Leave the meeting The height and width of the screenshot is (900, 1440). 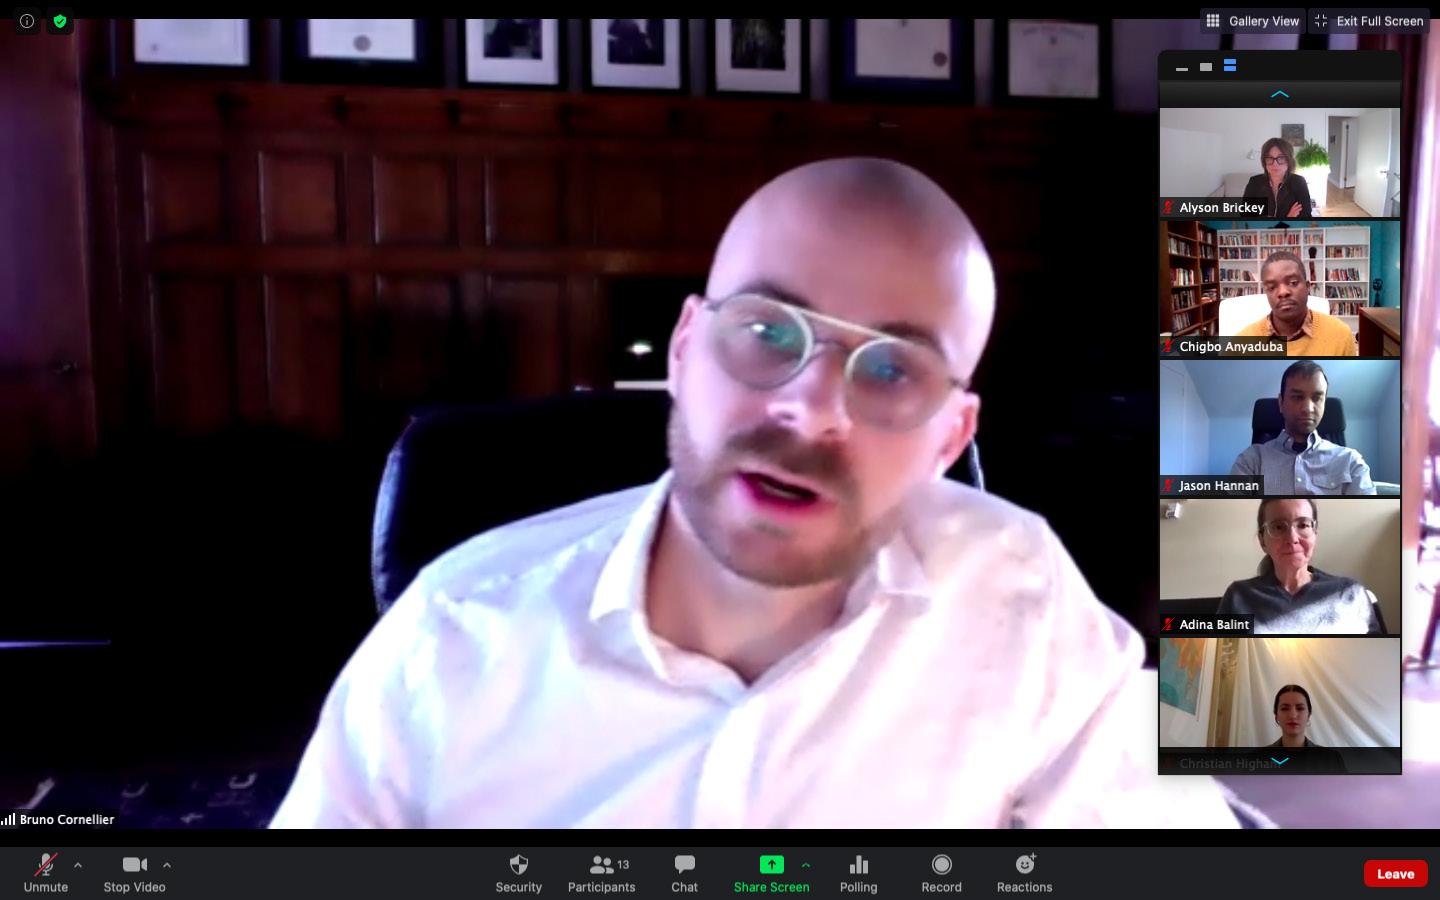pos(1396,873)
